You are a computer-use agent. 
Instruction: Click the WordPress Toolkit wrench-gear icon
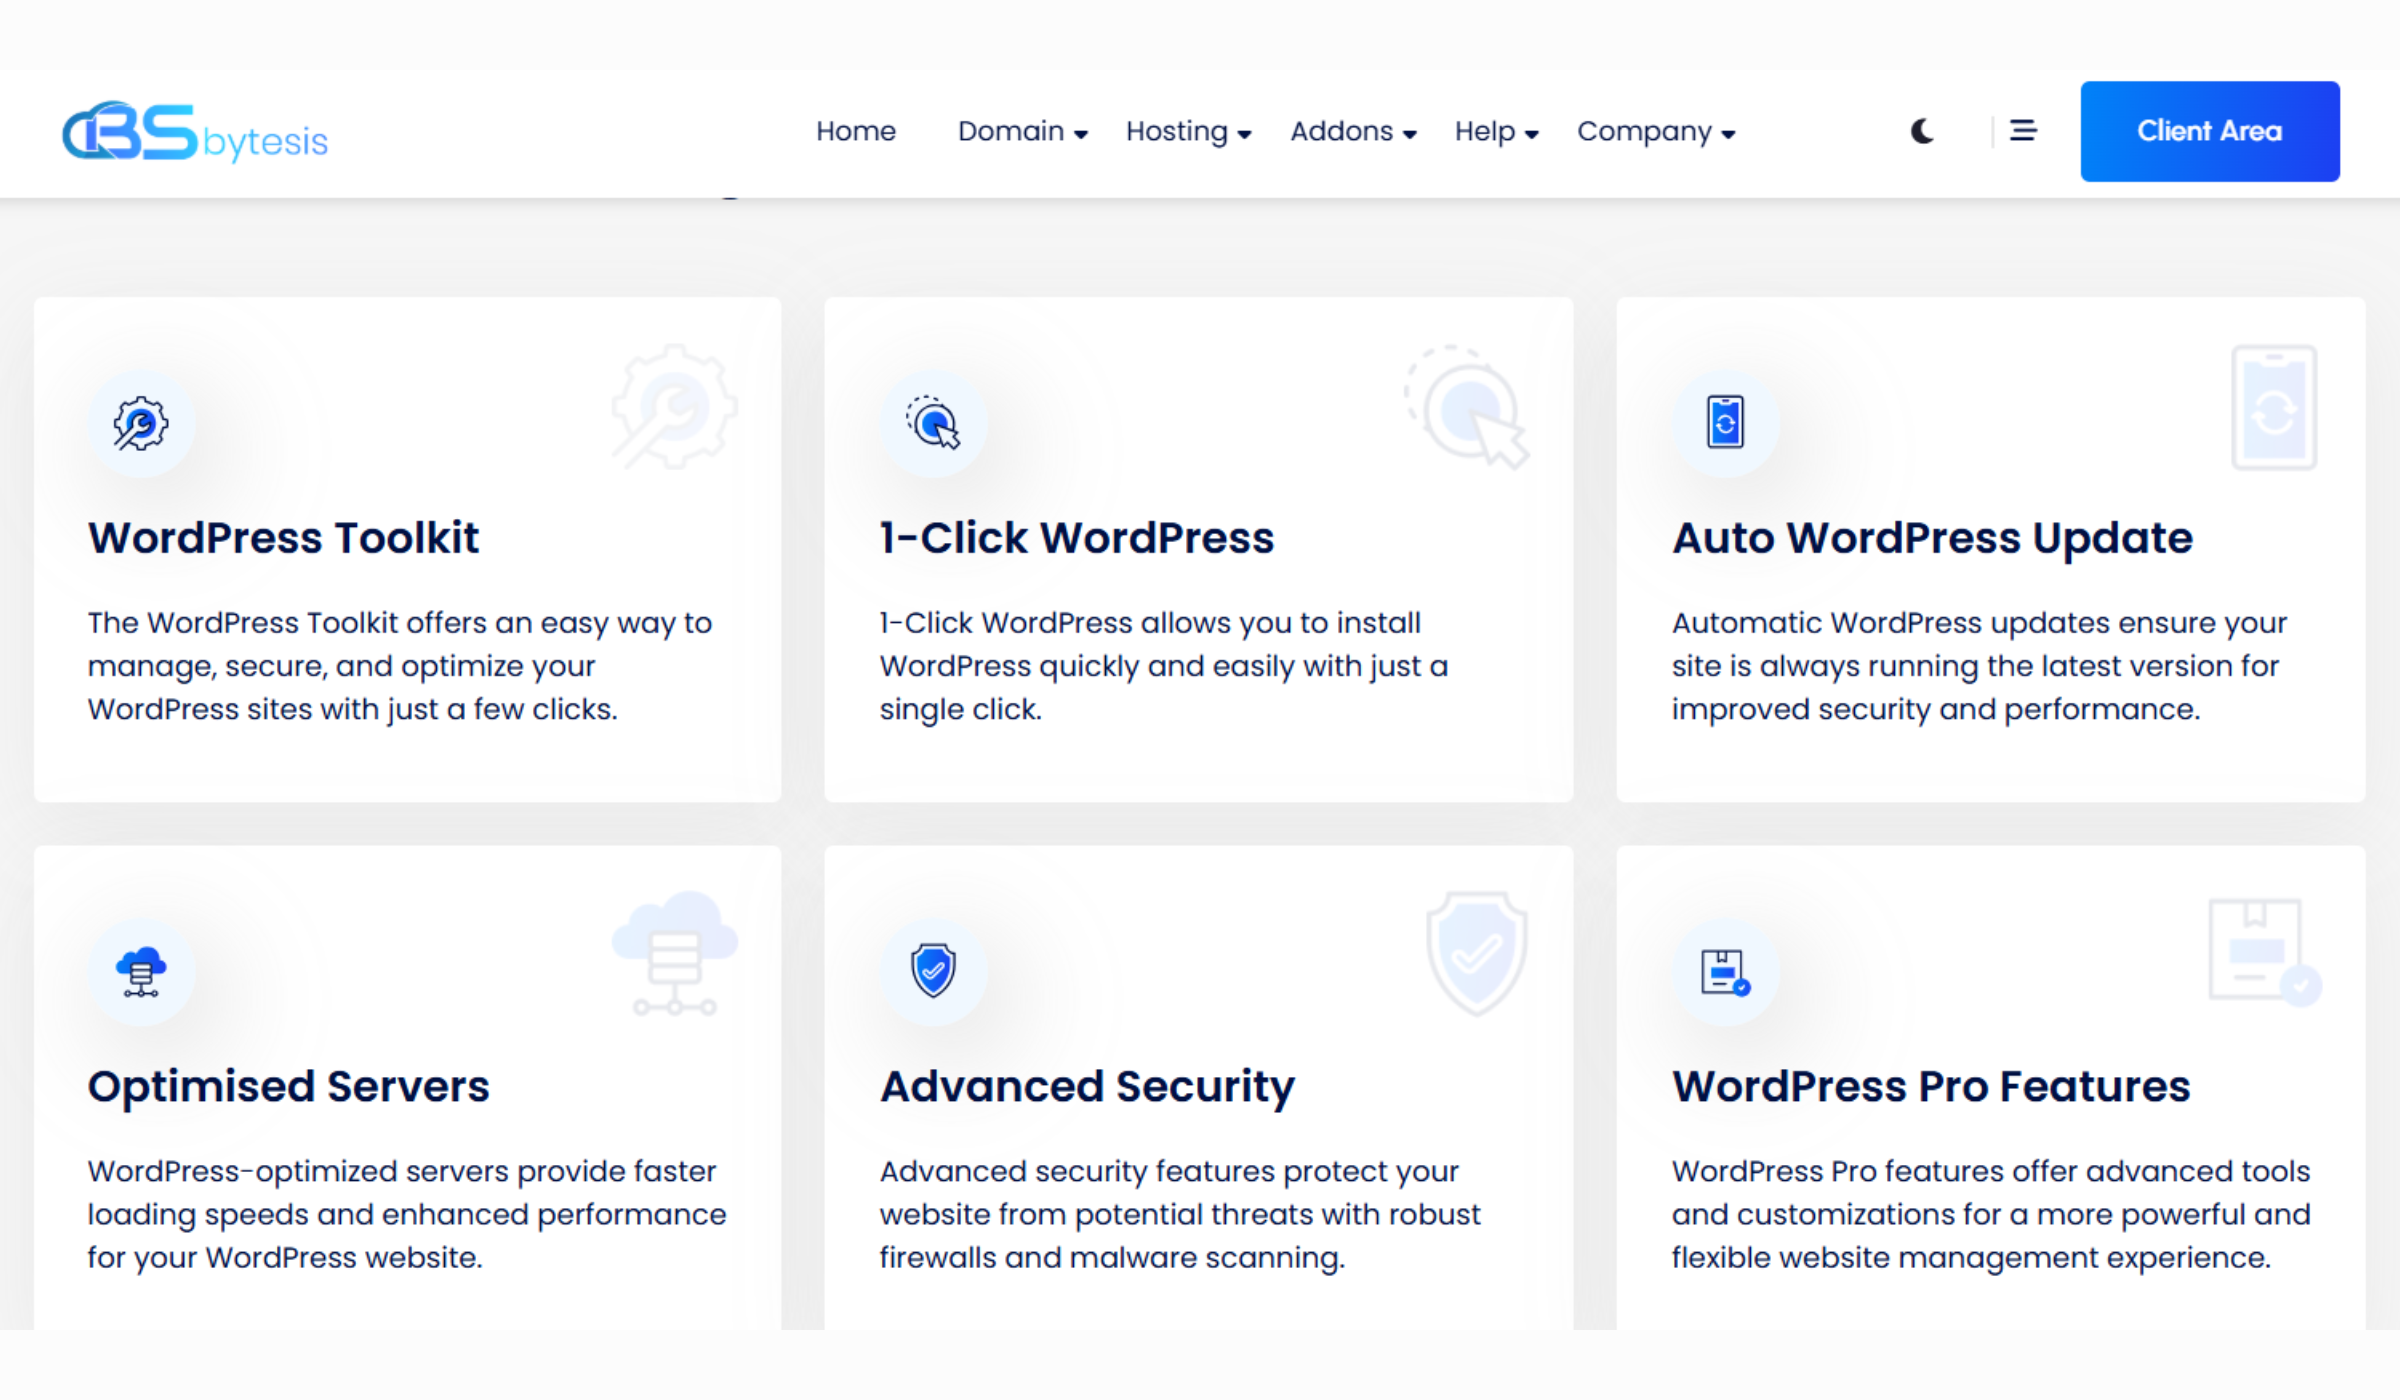[x=141, y=424]
